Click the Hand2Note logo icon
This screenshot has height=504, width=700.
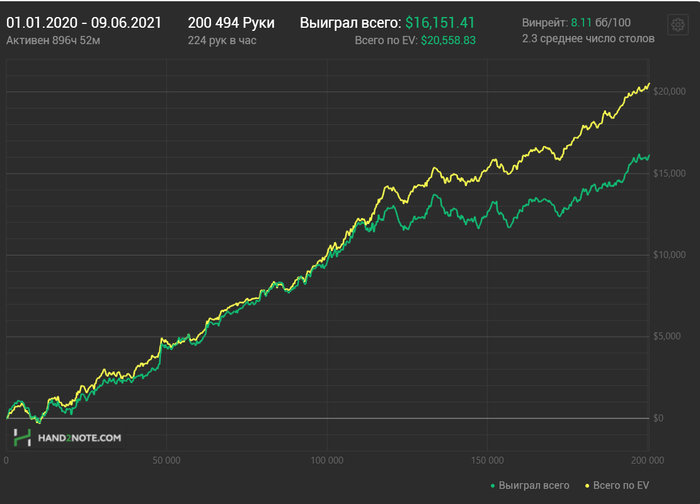pyautogui.click(x=22, y=437)
